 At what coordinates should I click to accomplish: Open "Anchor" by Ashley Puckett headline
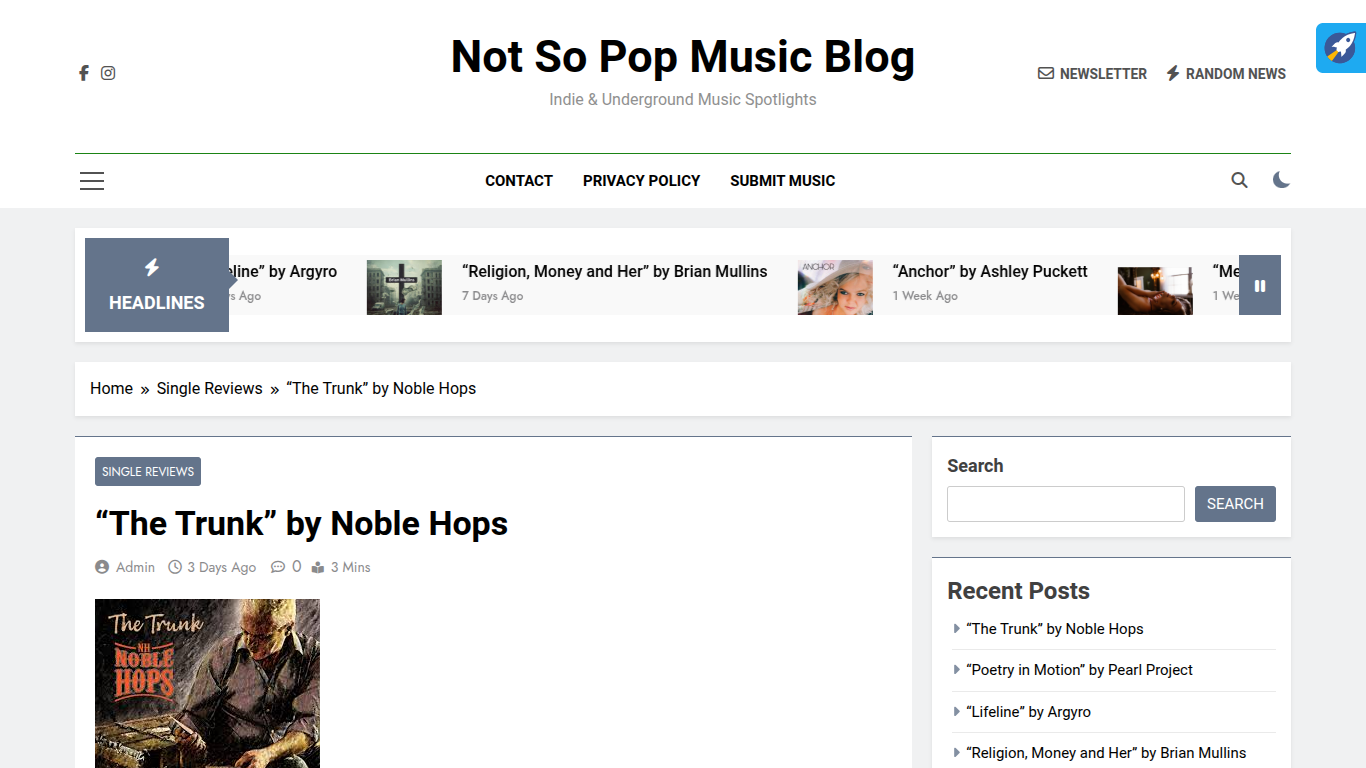[x=989, y=272]
